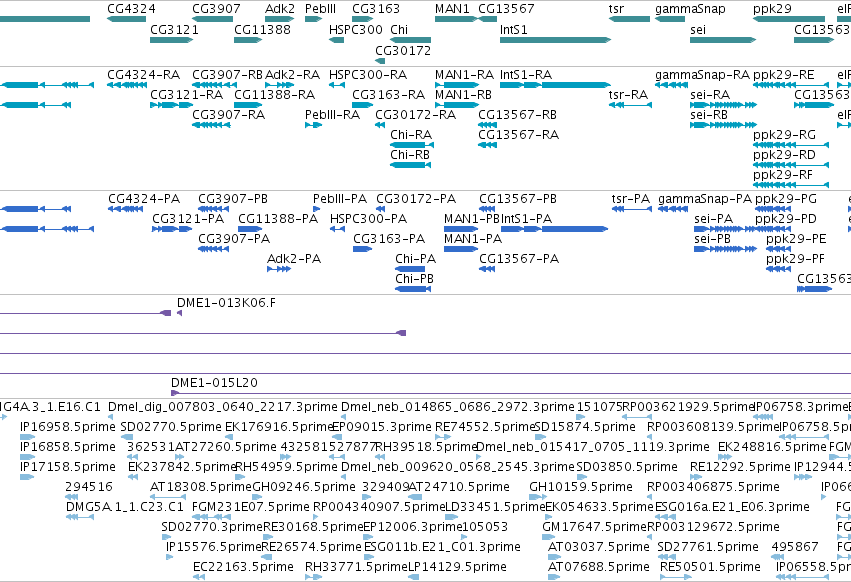This screenshot has height=582, width=851.
Task: Click the CG11388-RA transcript label
Action: click(274, 94)
